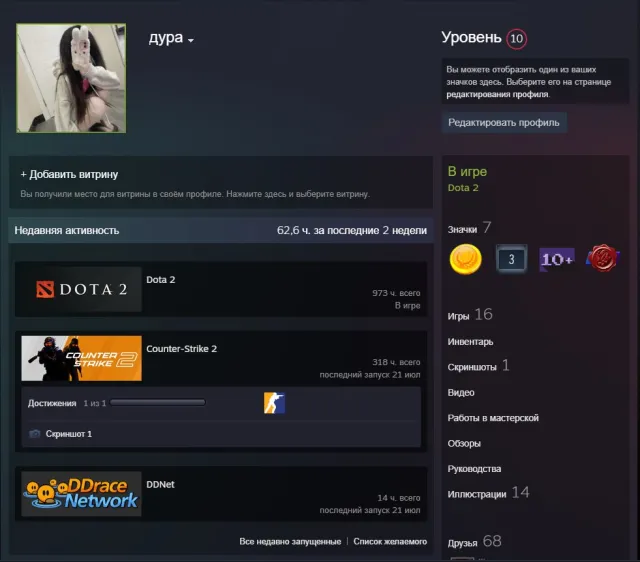Open the Игры 16 section
The width and height of the screenshot is (640, 562).
click(470, 315)
